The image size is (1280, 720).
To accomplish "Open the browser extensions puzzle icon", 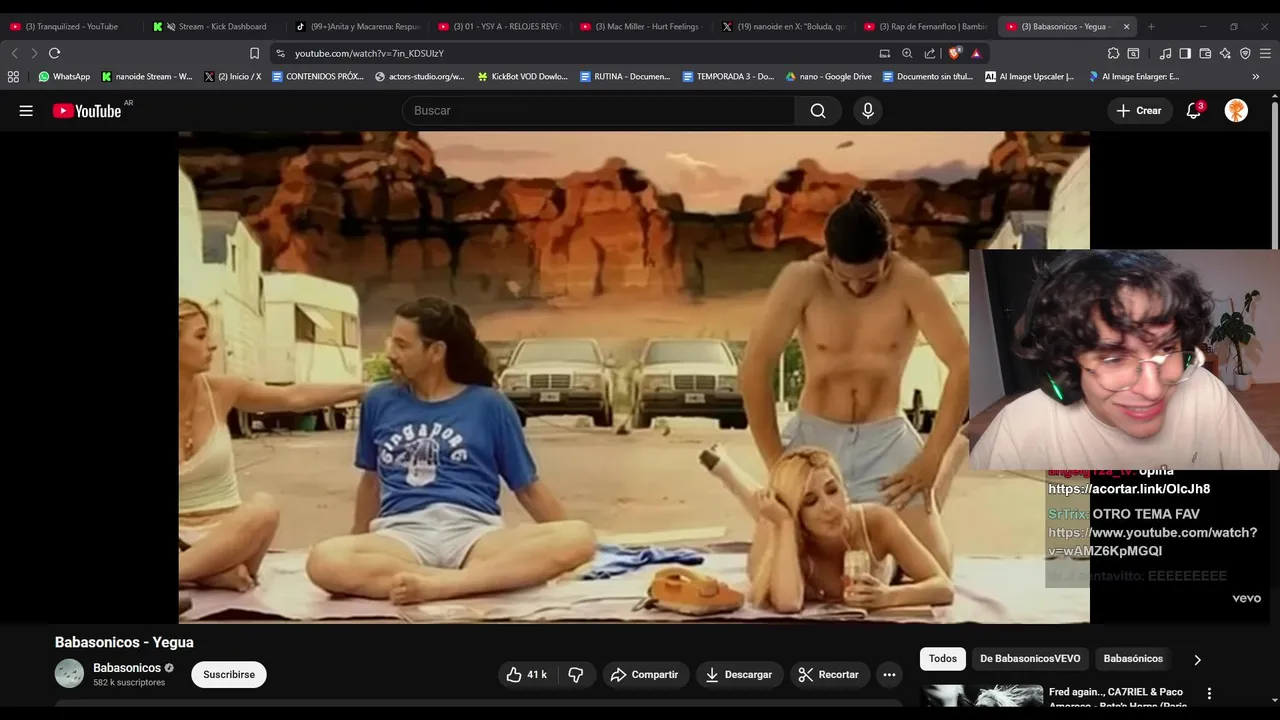I will point(1113,53).
